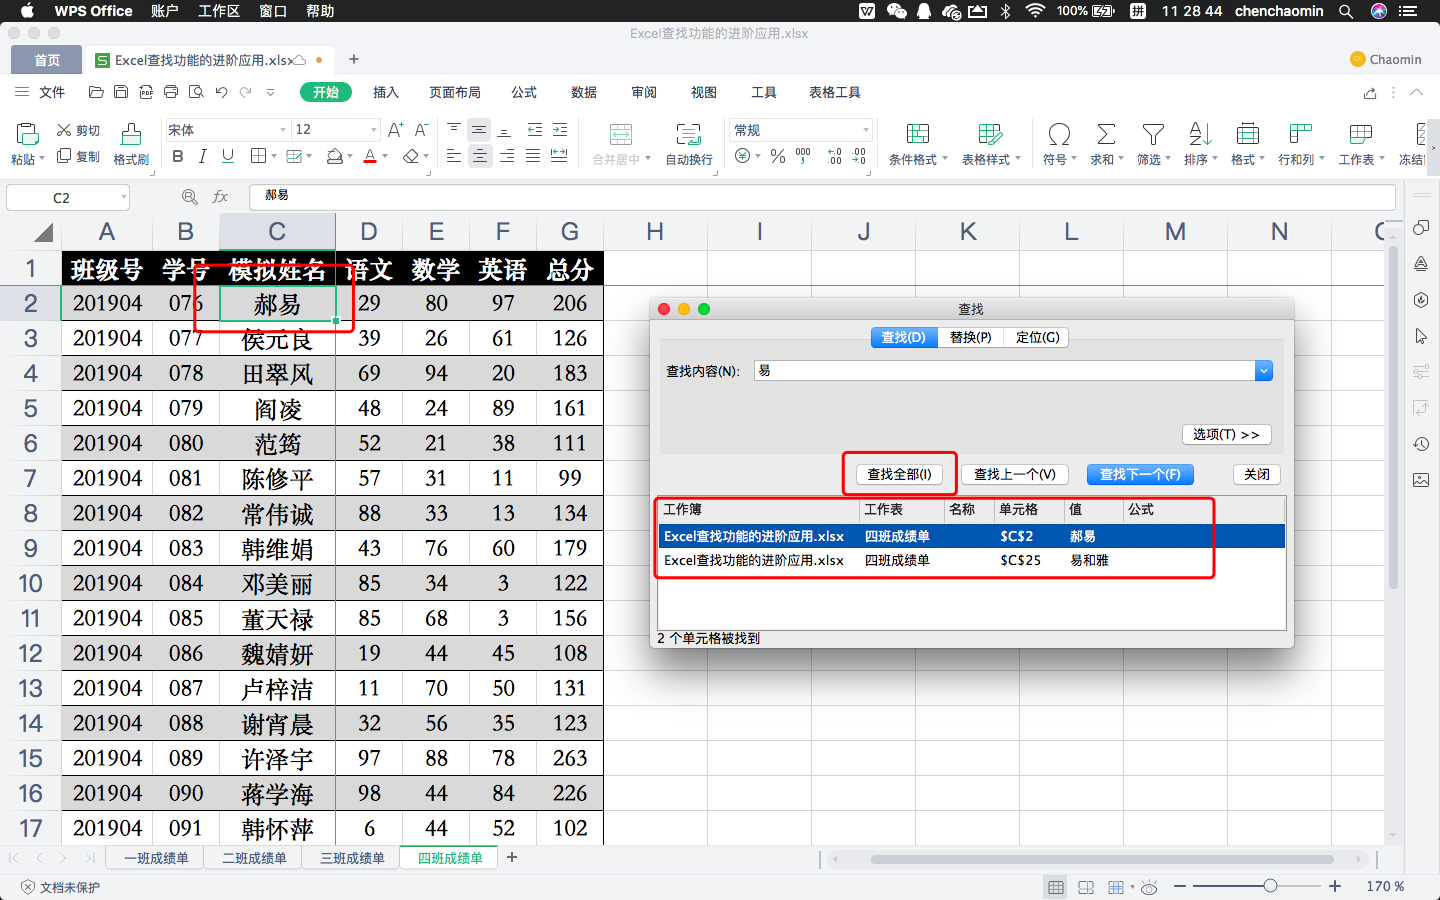Increase font size with the A+ icon

pos(396,130)
